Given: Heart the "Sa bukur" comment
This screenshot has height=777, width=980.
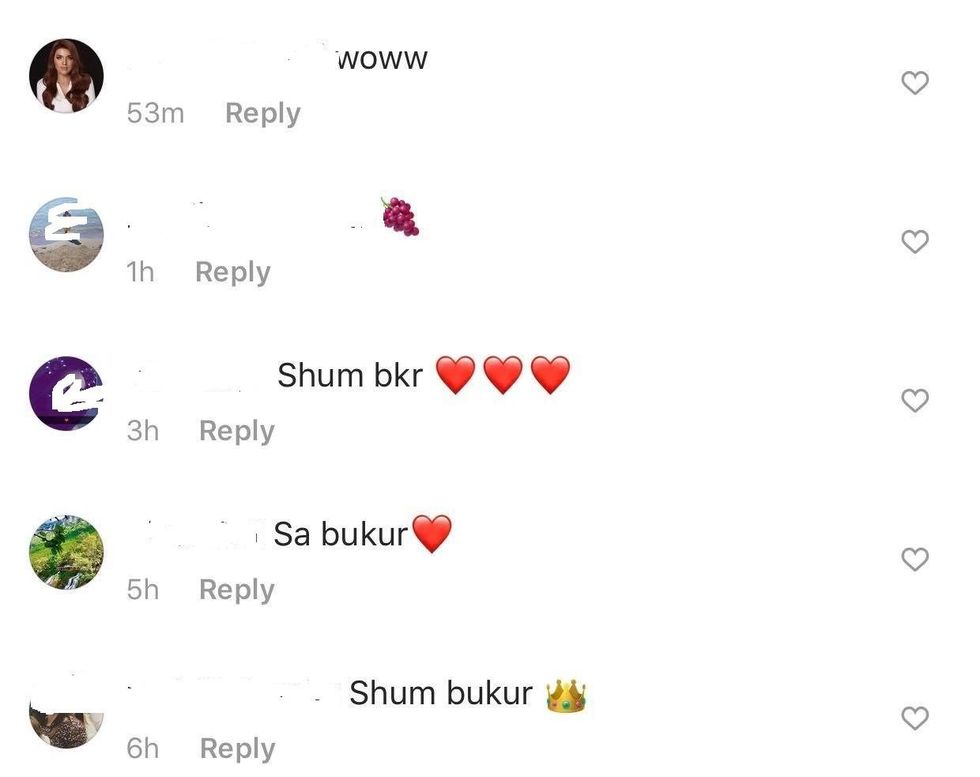Looking at the screenshot, I should [915, 559].
